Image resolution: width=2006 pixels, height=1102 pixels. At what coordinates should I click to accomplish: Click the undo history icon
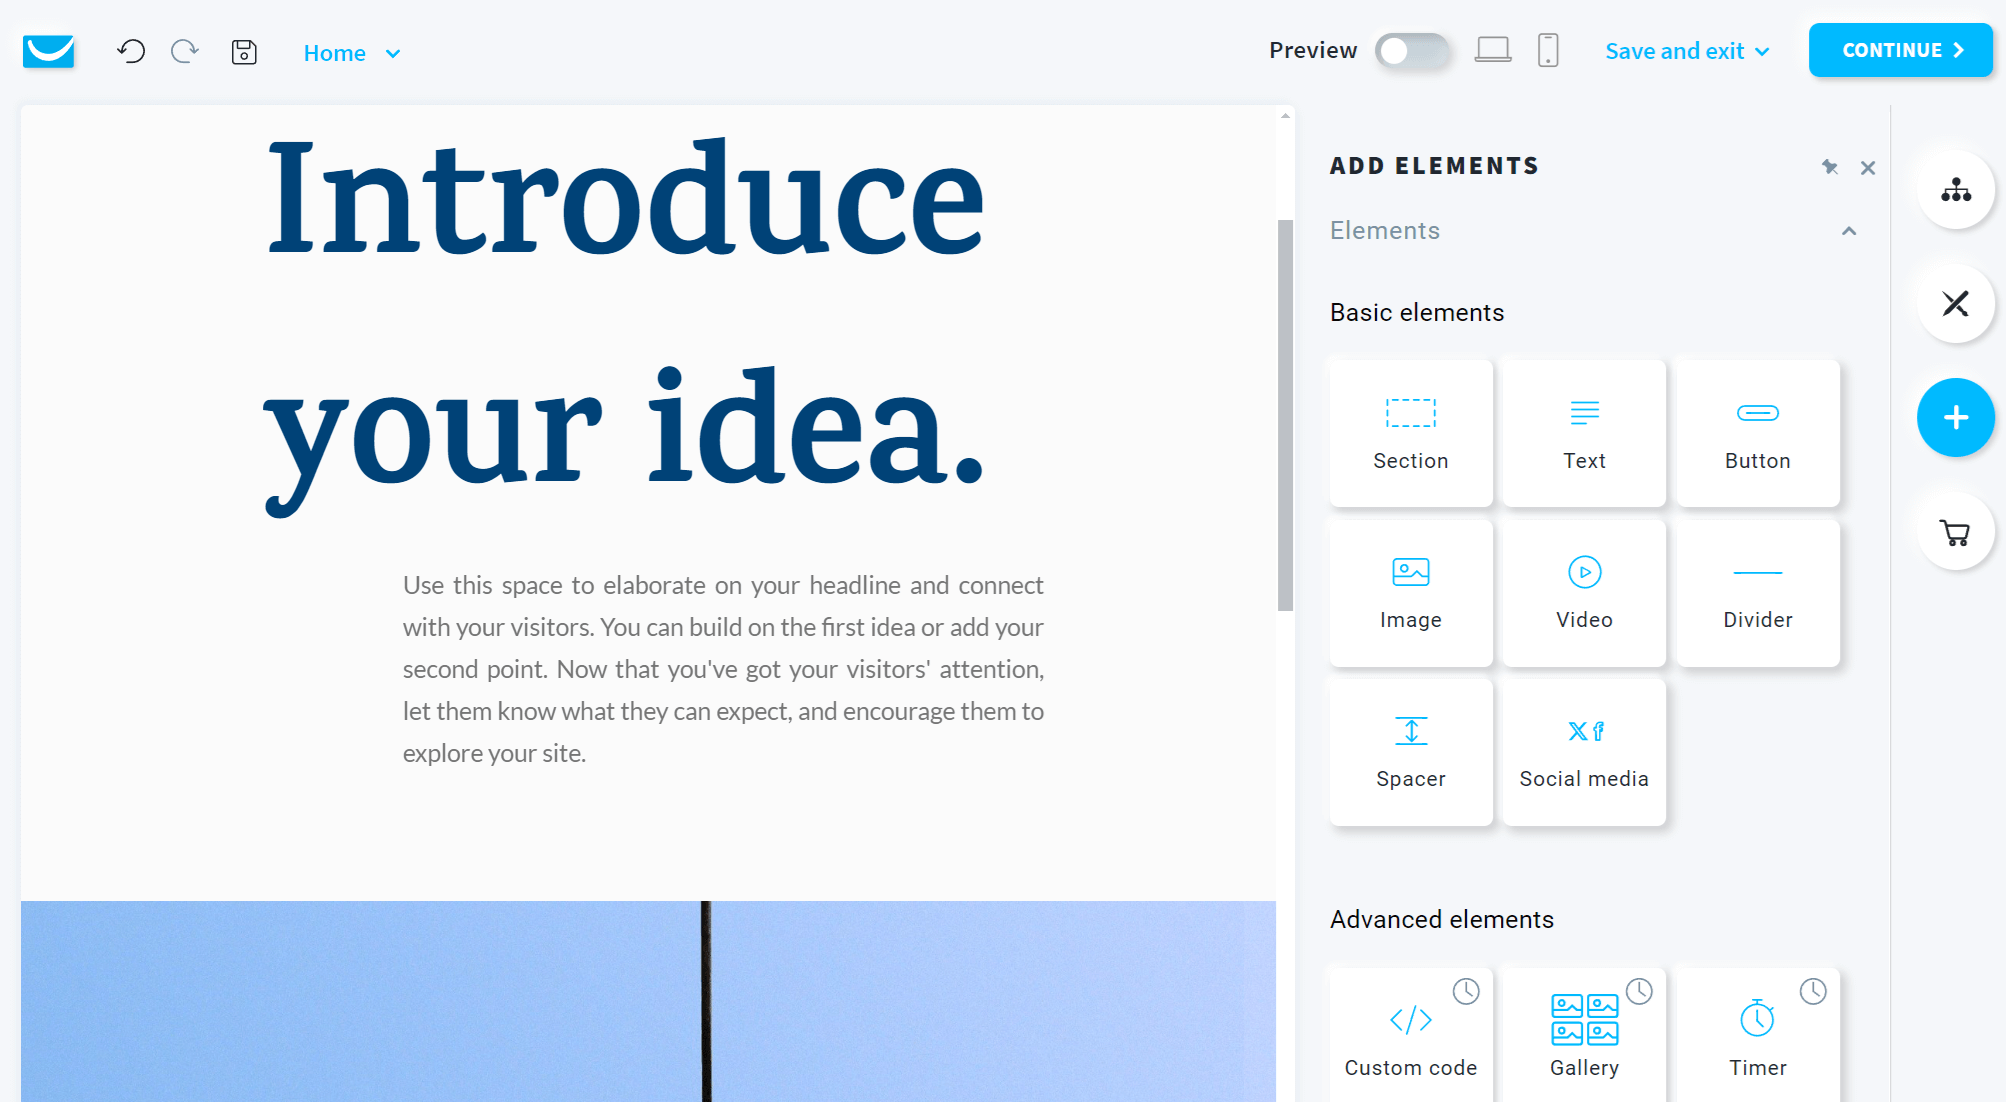(130, 53)
